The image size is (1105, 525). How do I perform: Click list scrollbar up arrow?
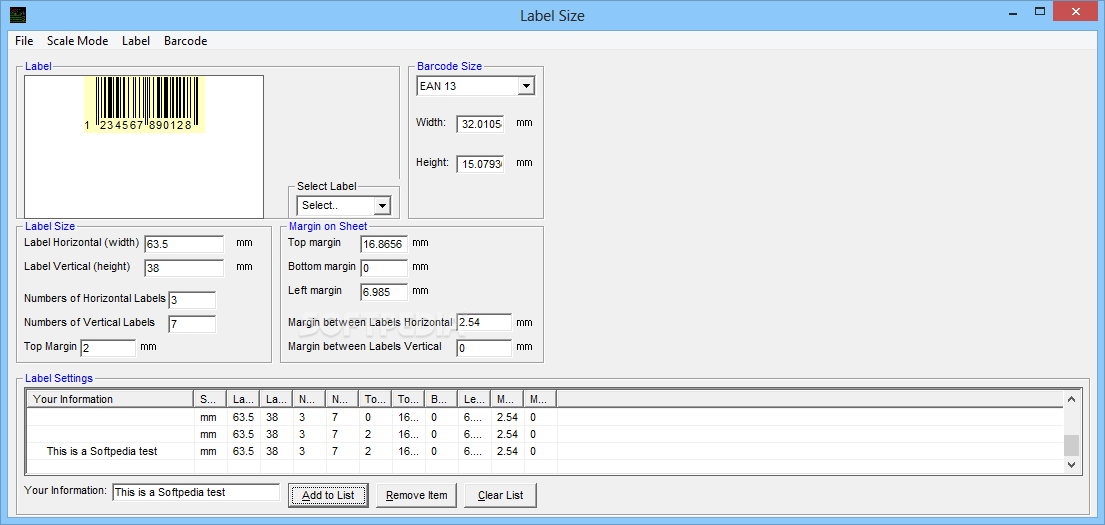(x=1071, y=399)
